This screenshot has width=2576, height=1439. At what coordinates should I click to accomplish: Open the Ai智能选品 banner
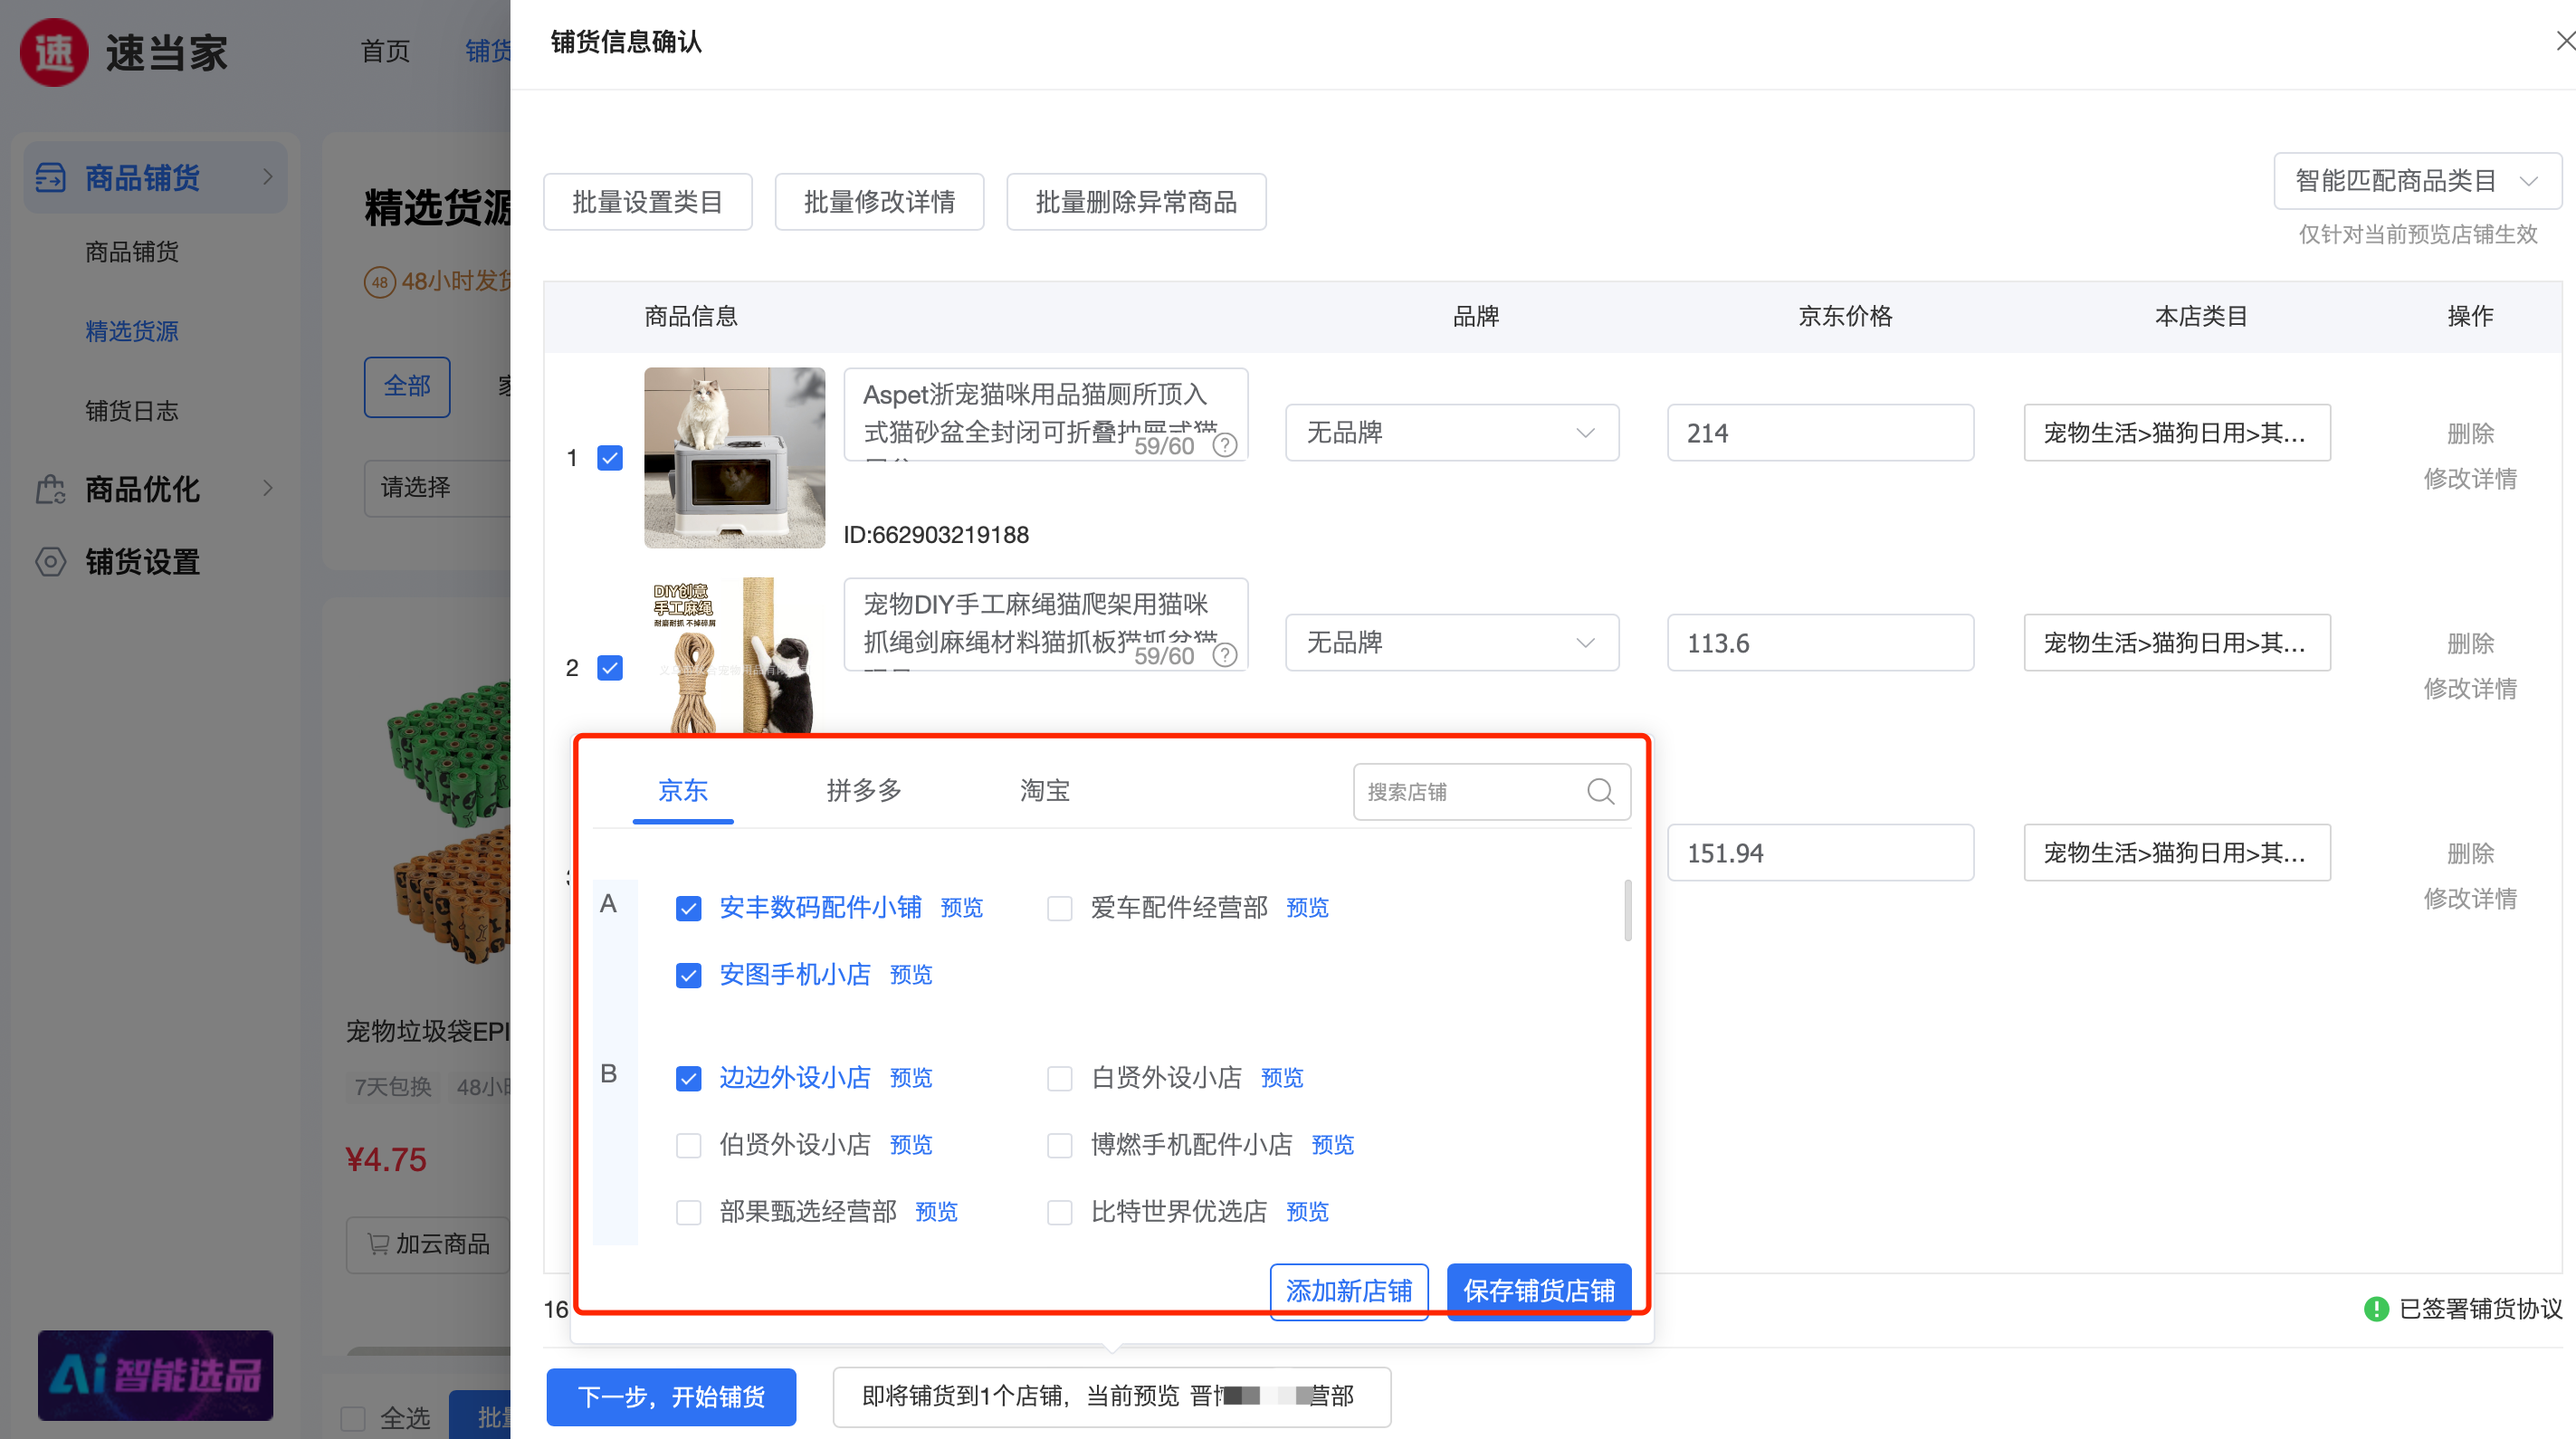click(155, 1375)
